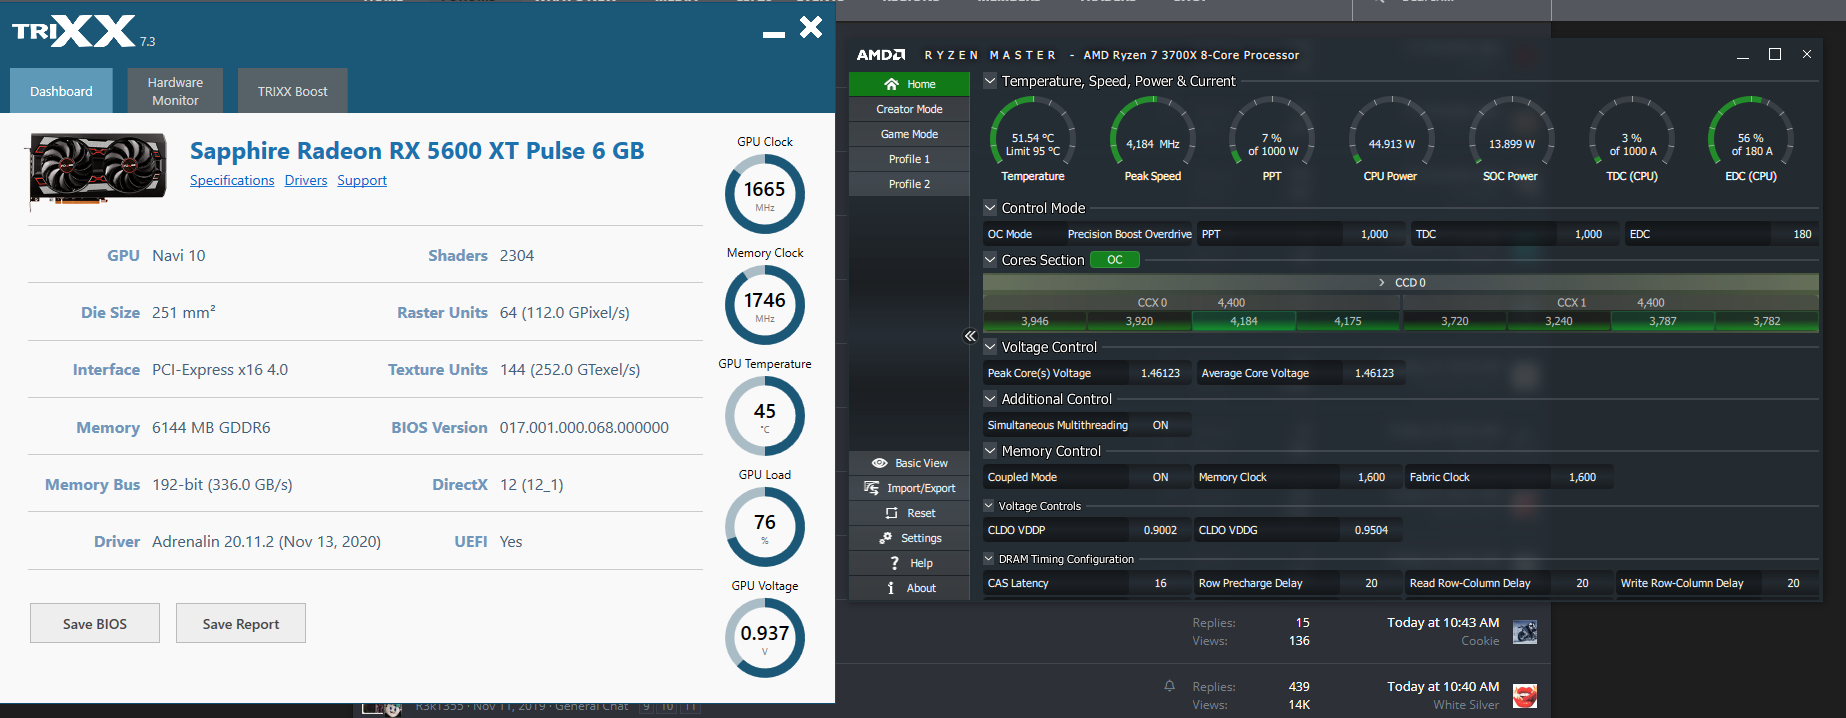Collapse Temperature, Speed, Power & Current section
1846x718 pixels.
point(990,81)
